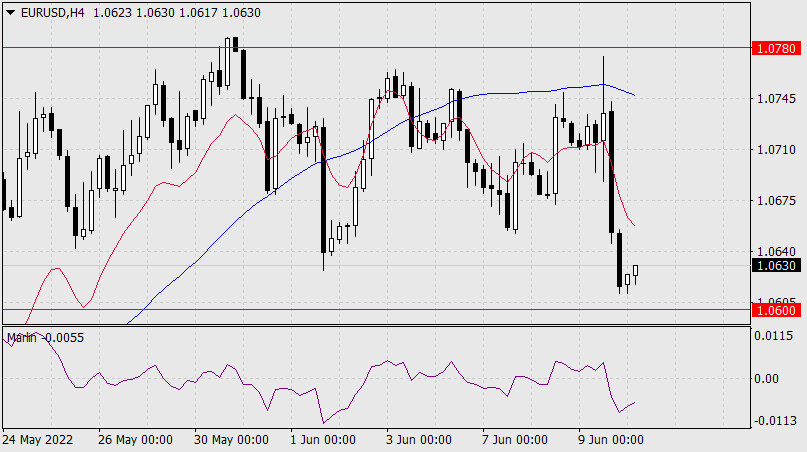Click the 30 May 00:00 date label

pyautogui.click(x=231, y=440)
